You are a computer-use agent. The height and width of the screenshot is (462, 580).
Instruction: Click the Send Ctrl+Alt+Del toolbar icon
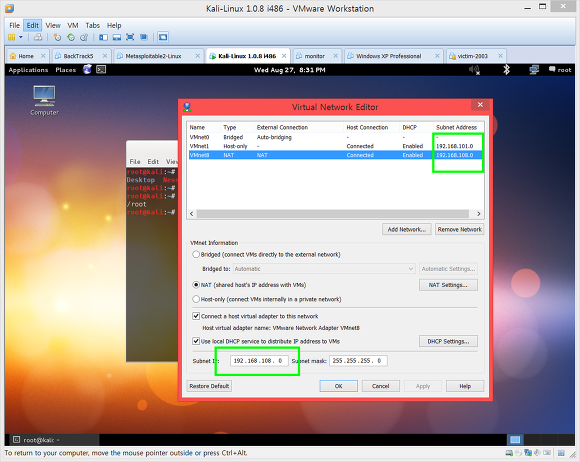[38, 37]
